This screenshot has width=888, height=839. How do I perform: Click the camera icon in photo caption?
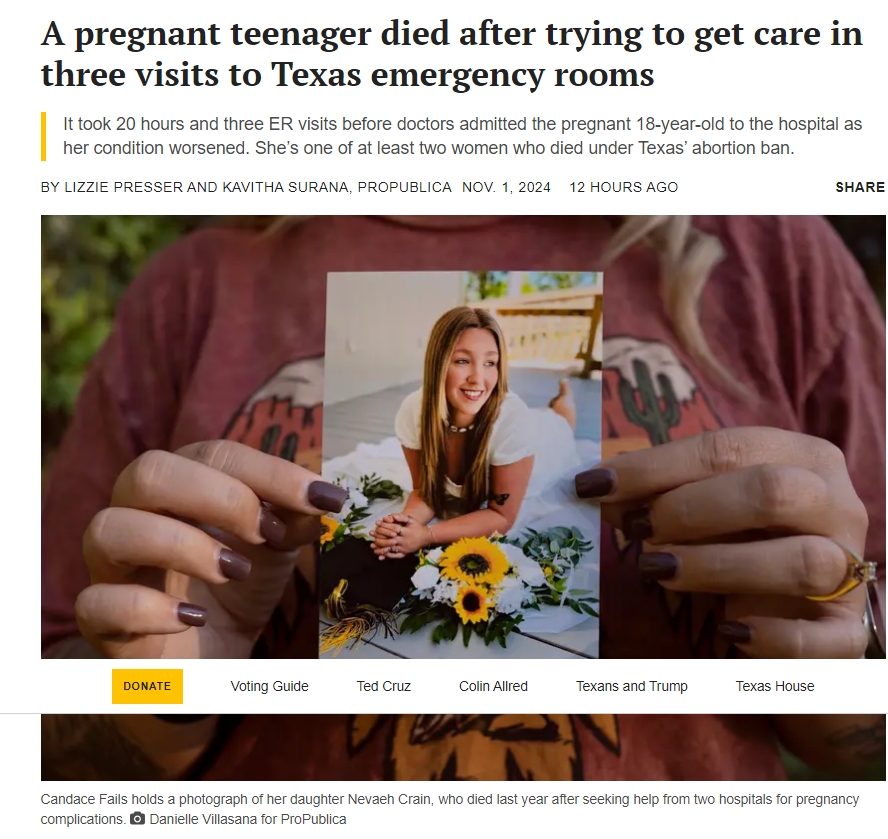pyautogui.click(x=137, y=819)
